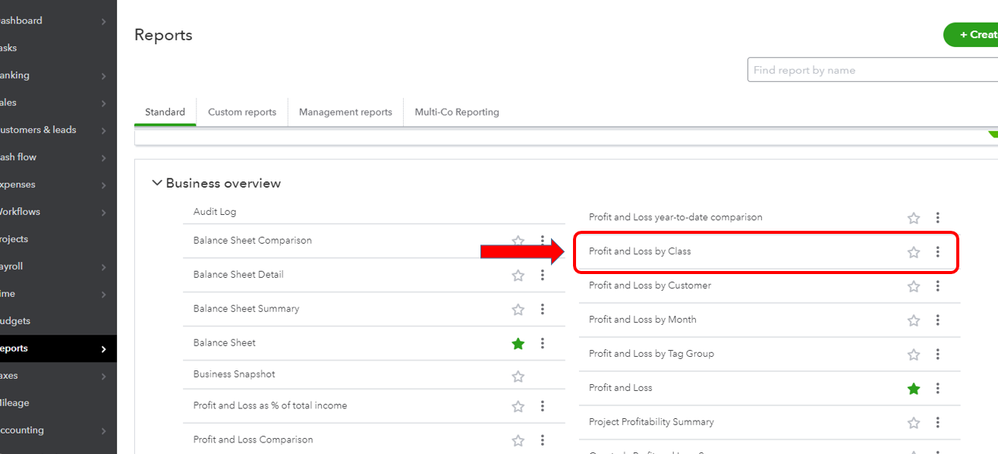Switch to the Custom reports tab
The width and height of the screenshot is (998, 454).
click(x=242, y=112)
